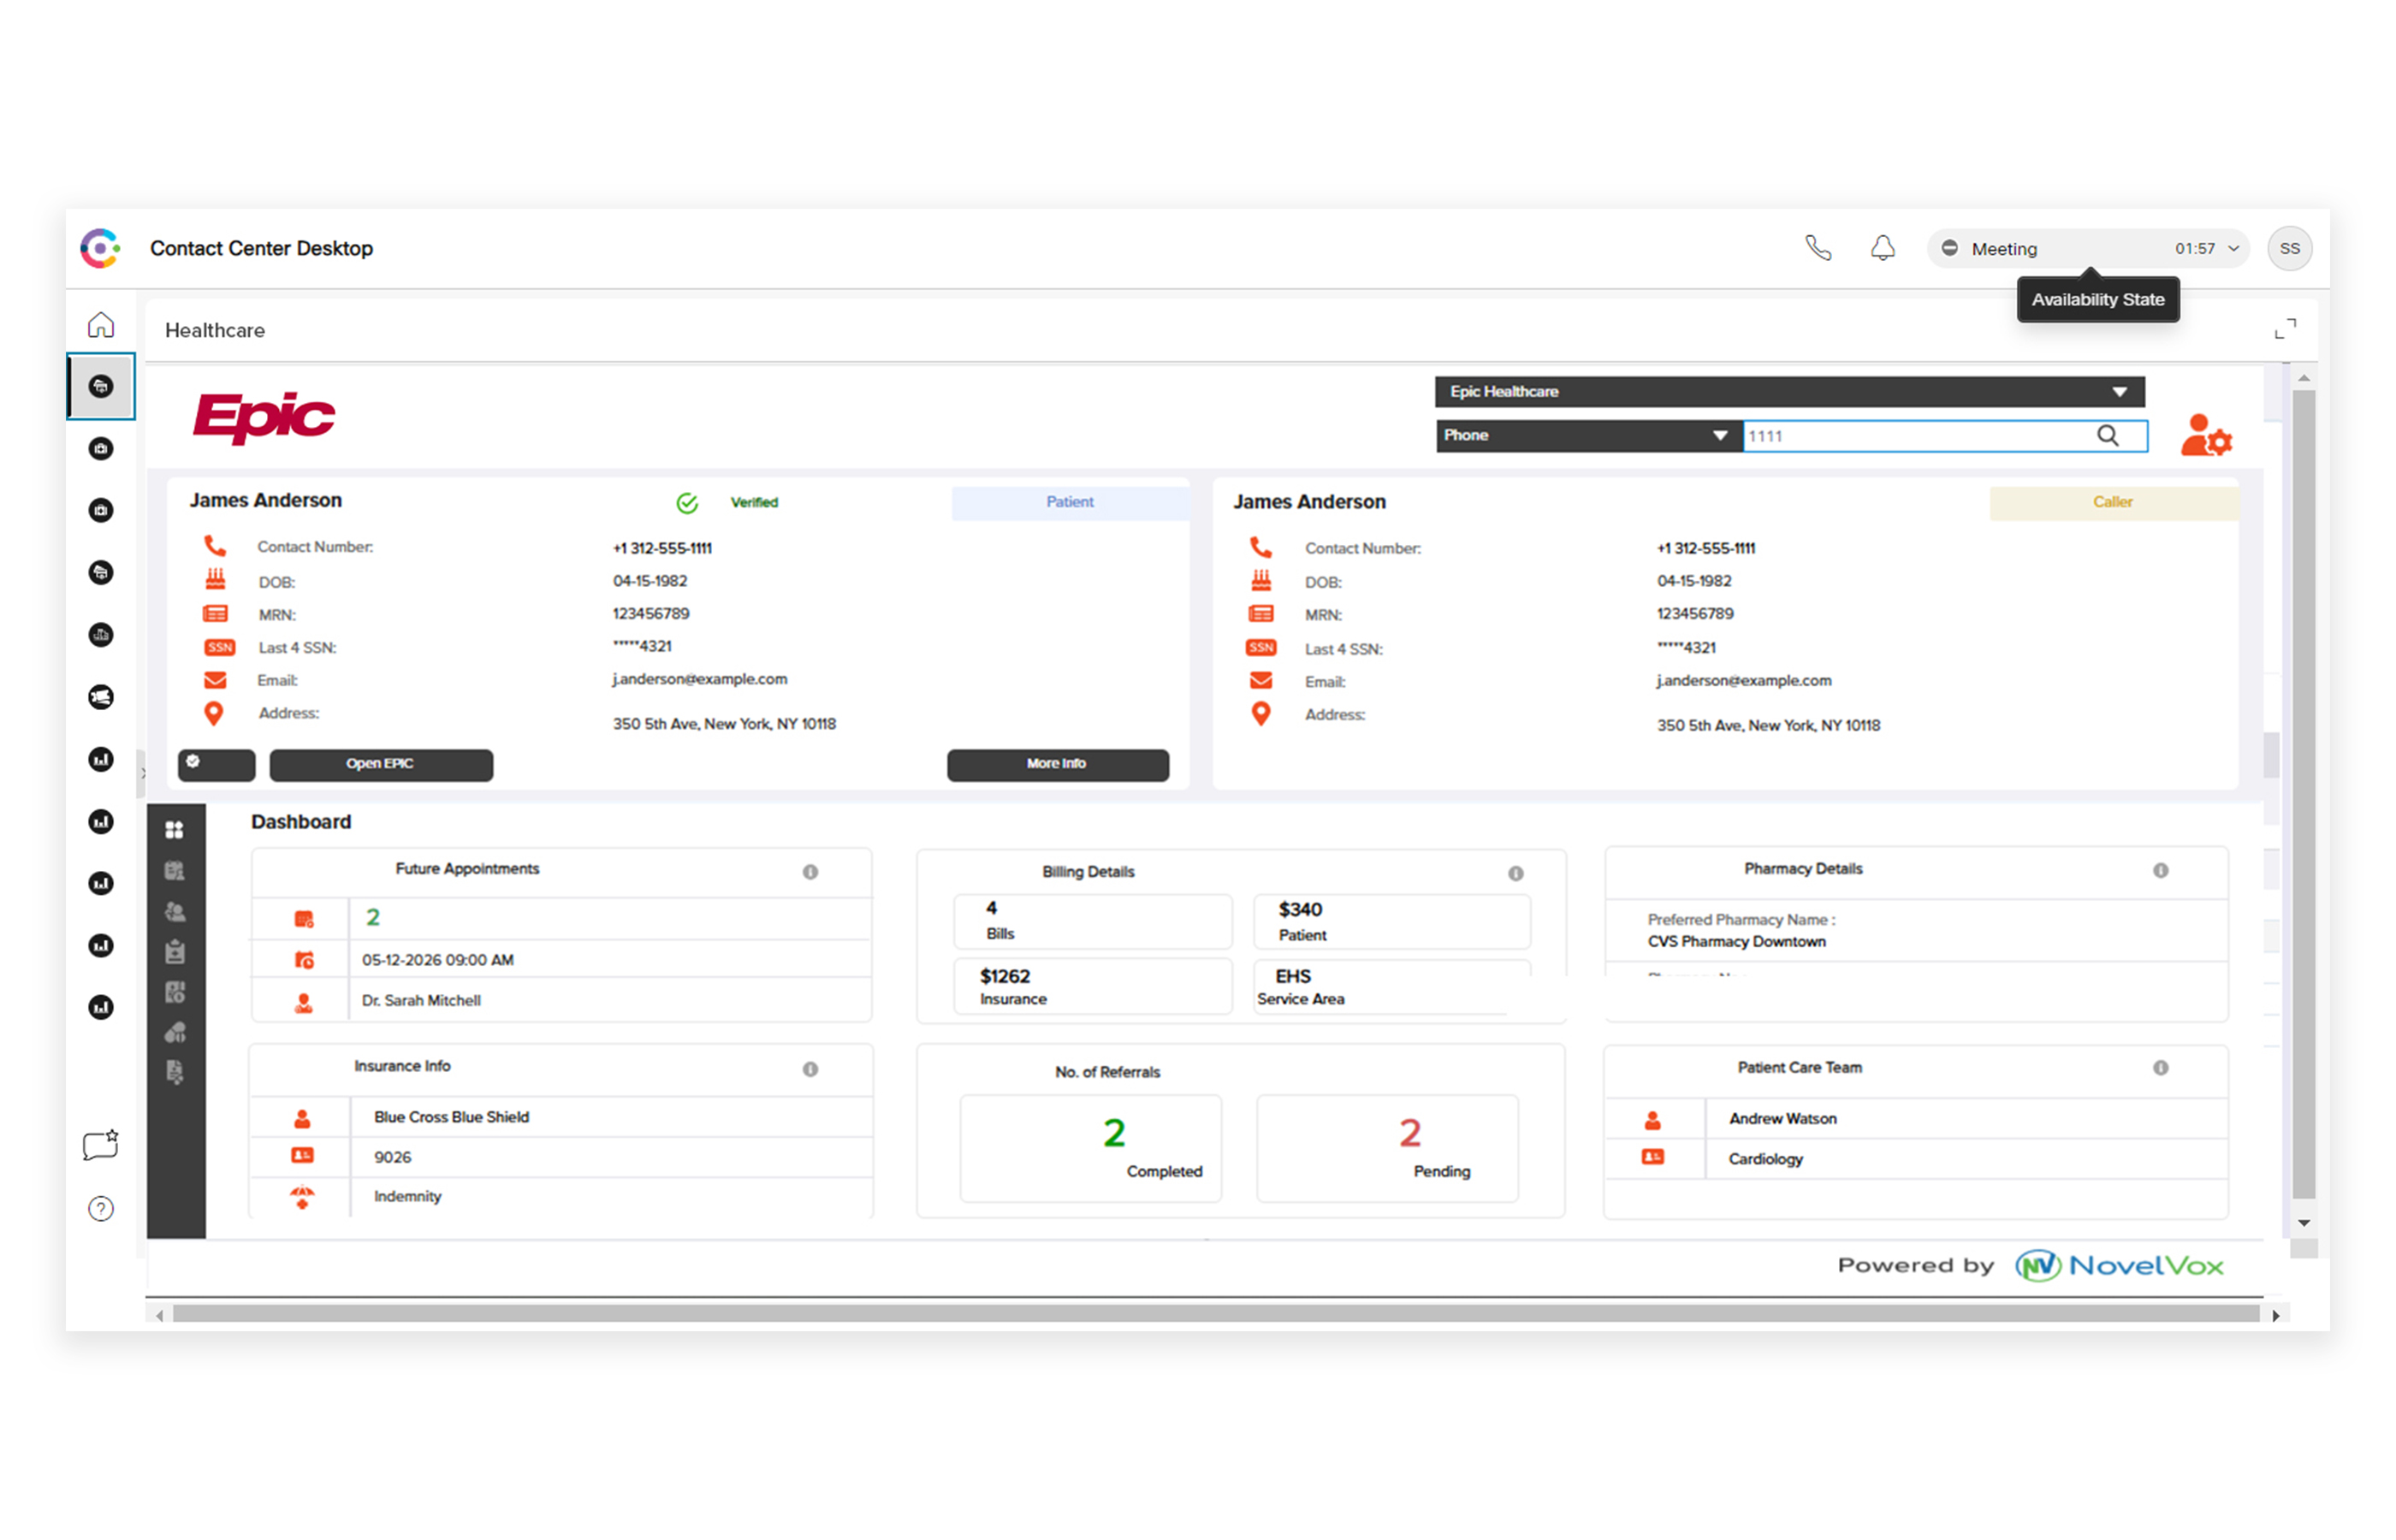2396x1540 pixels.
Task: Open the notifications bell icon
Action: (x=1883, y=248)
